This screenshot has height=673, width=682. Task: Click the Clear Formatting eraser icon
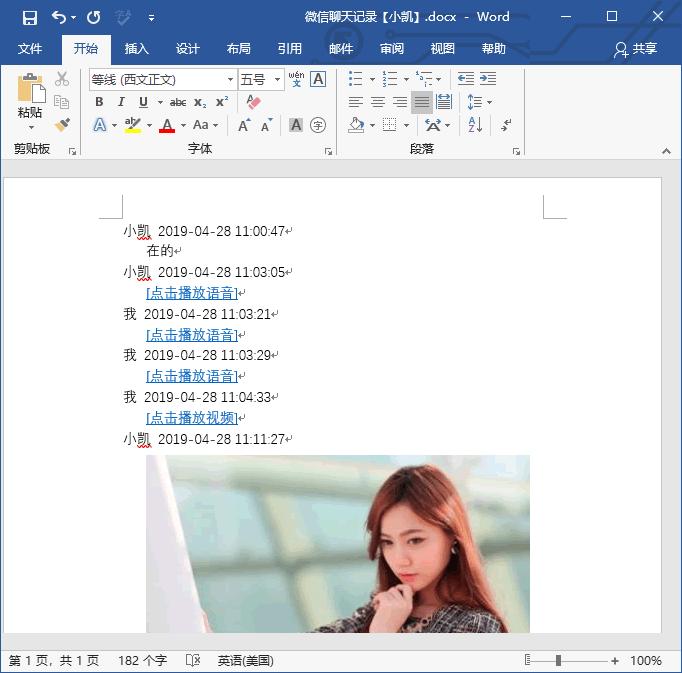coord(253,102)
